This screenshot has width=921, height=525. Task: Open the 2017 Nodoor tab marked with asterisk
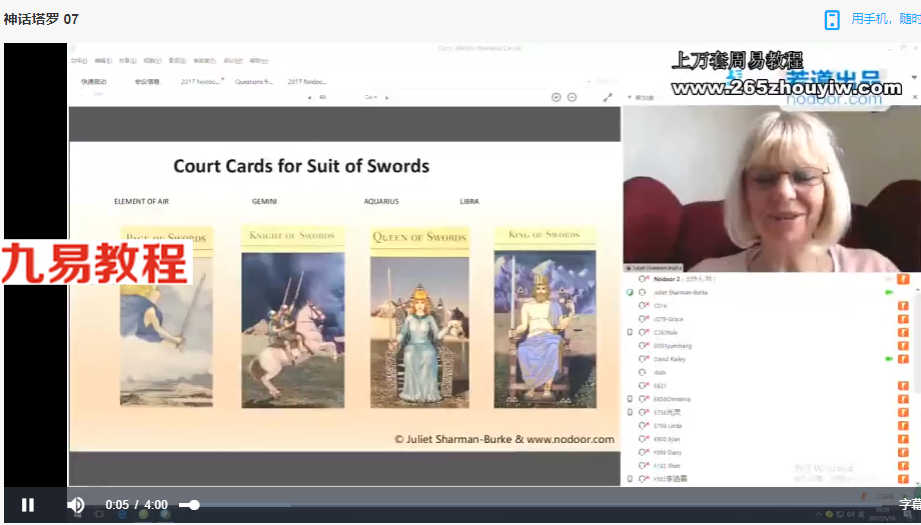pos(201,82)
